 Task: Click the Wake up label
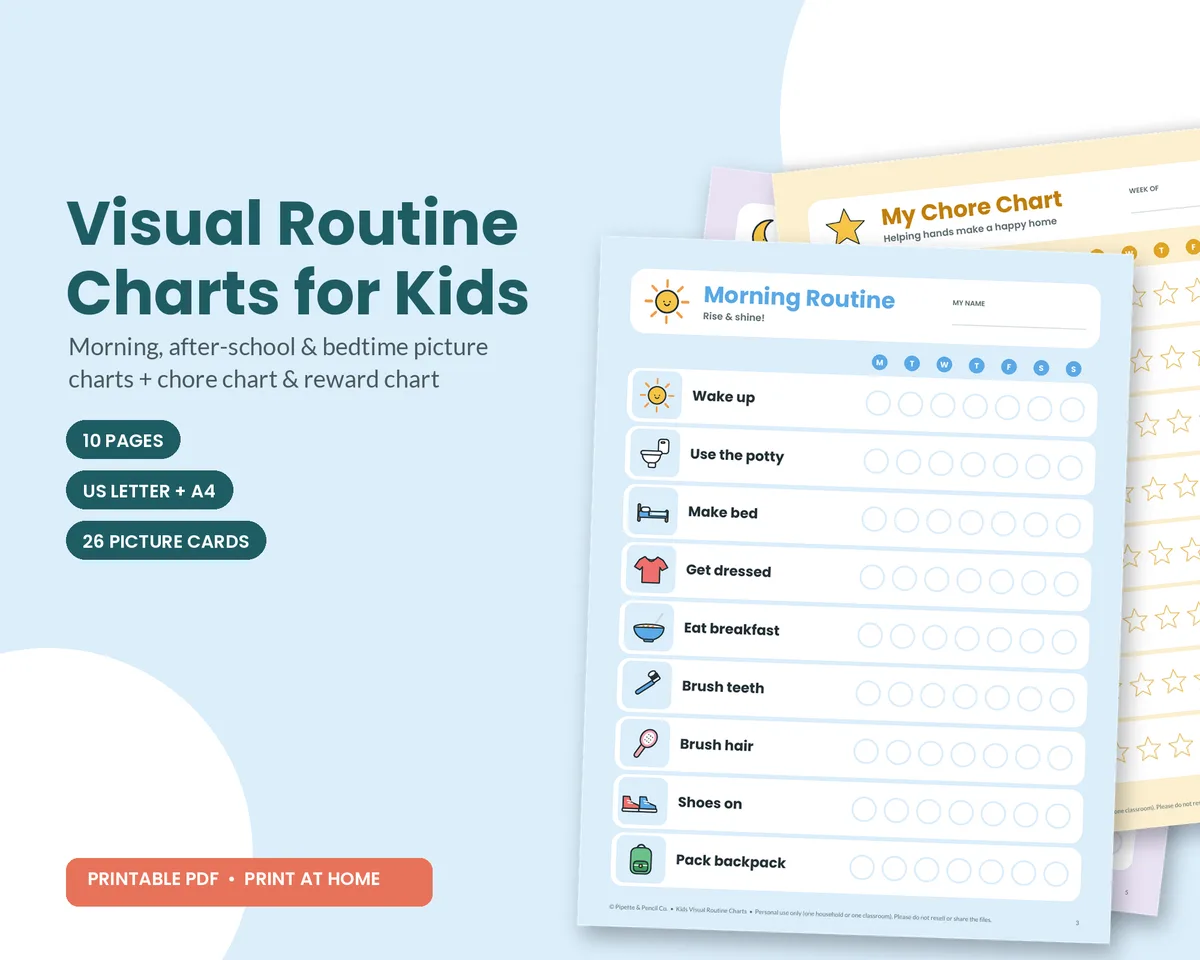click(723, 397)
